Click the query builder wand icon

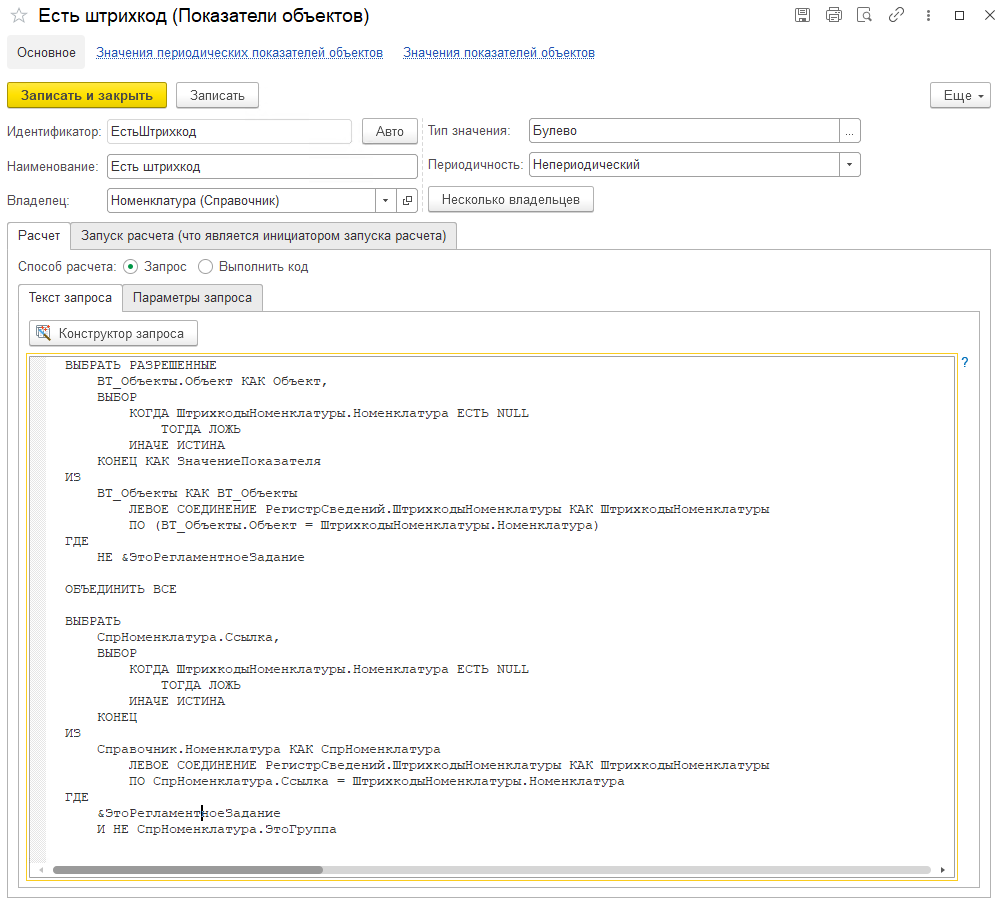pos(44,333)
